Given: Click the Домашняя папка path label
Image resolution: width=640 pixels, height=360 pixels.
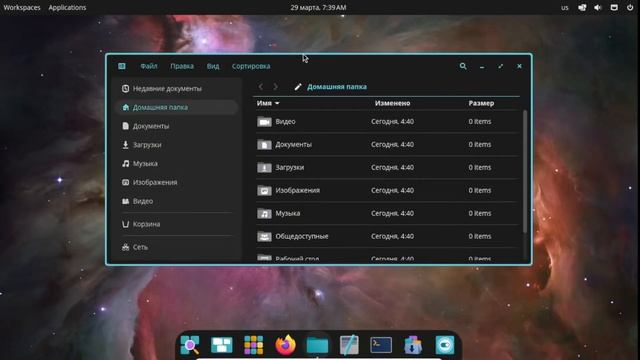Looking at the screenshot, I should 337,87.
